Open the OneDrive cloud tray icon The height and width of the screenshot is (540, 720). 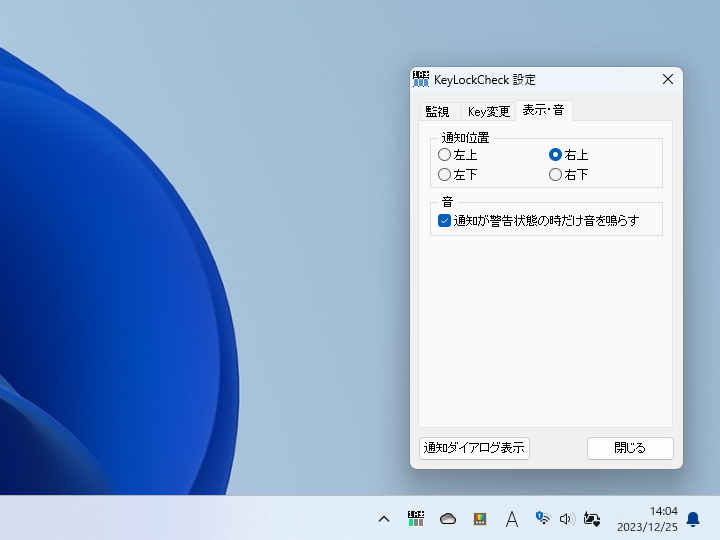point(448,519)
